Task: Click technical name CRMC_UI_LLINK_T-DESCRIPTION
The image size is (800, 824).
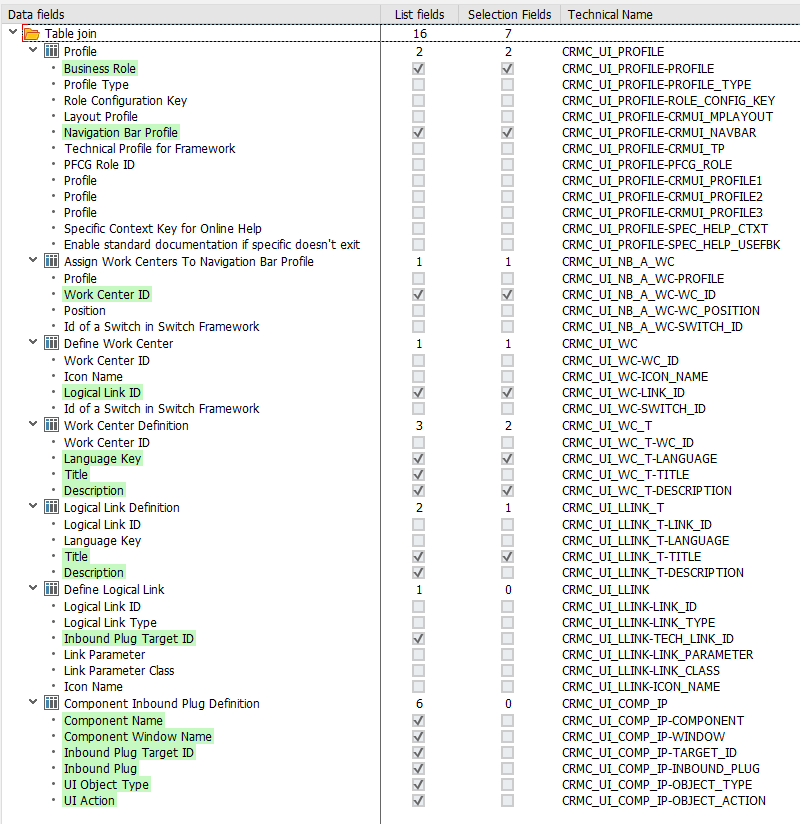Action: (x=653, y=573)
